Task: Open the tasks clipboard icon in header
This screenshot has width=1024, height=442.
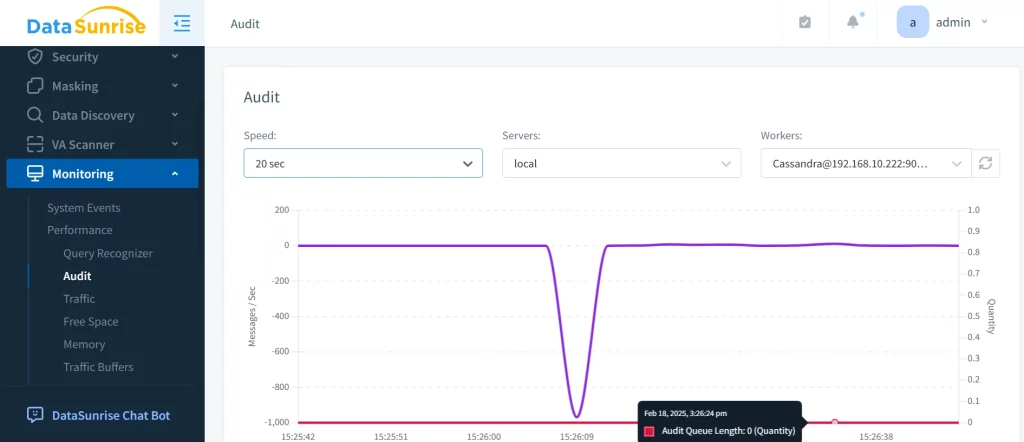Action: [x=805, y=22]
